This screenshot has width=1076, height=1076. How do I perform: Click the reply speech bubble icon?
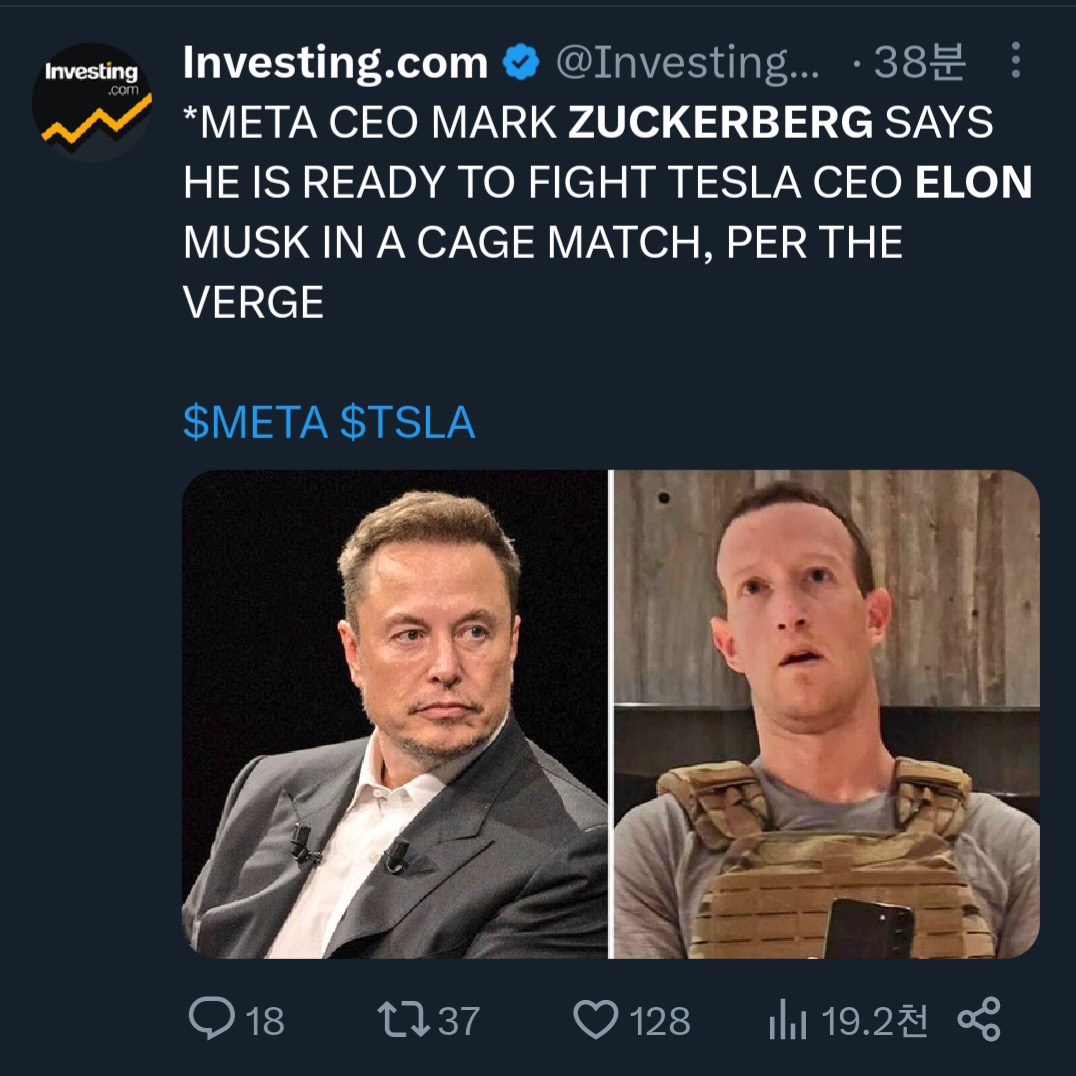point(208,1020)
